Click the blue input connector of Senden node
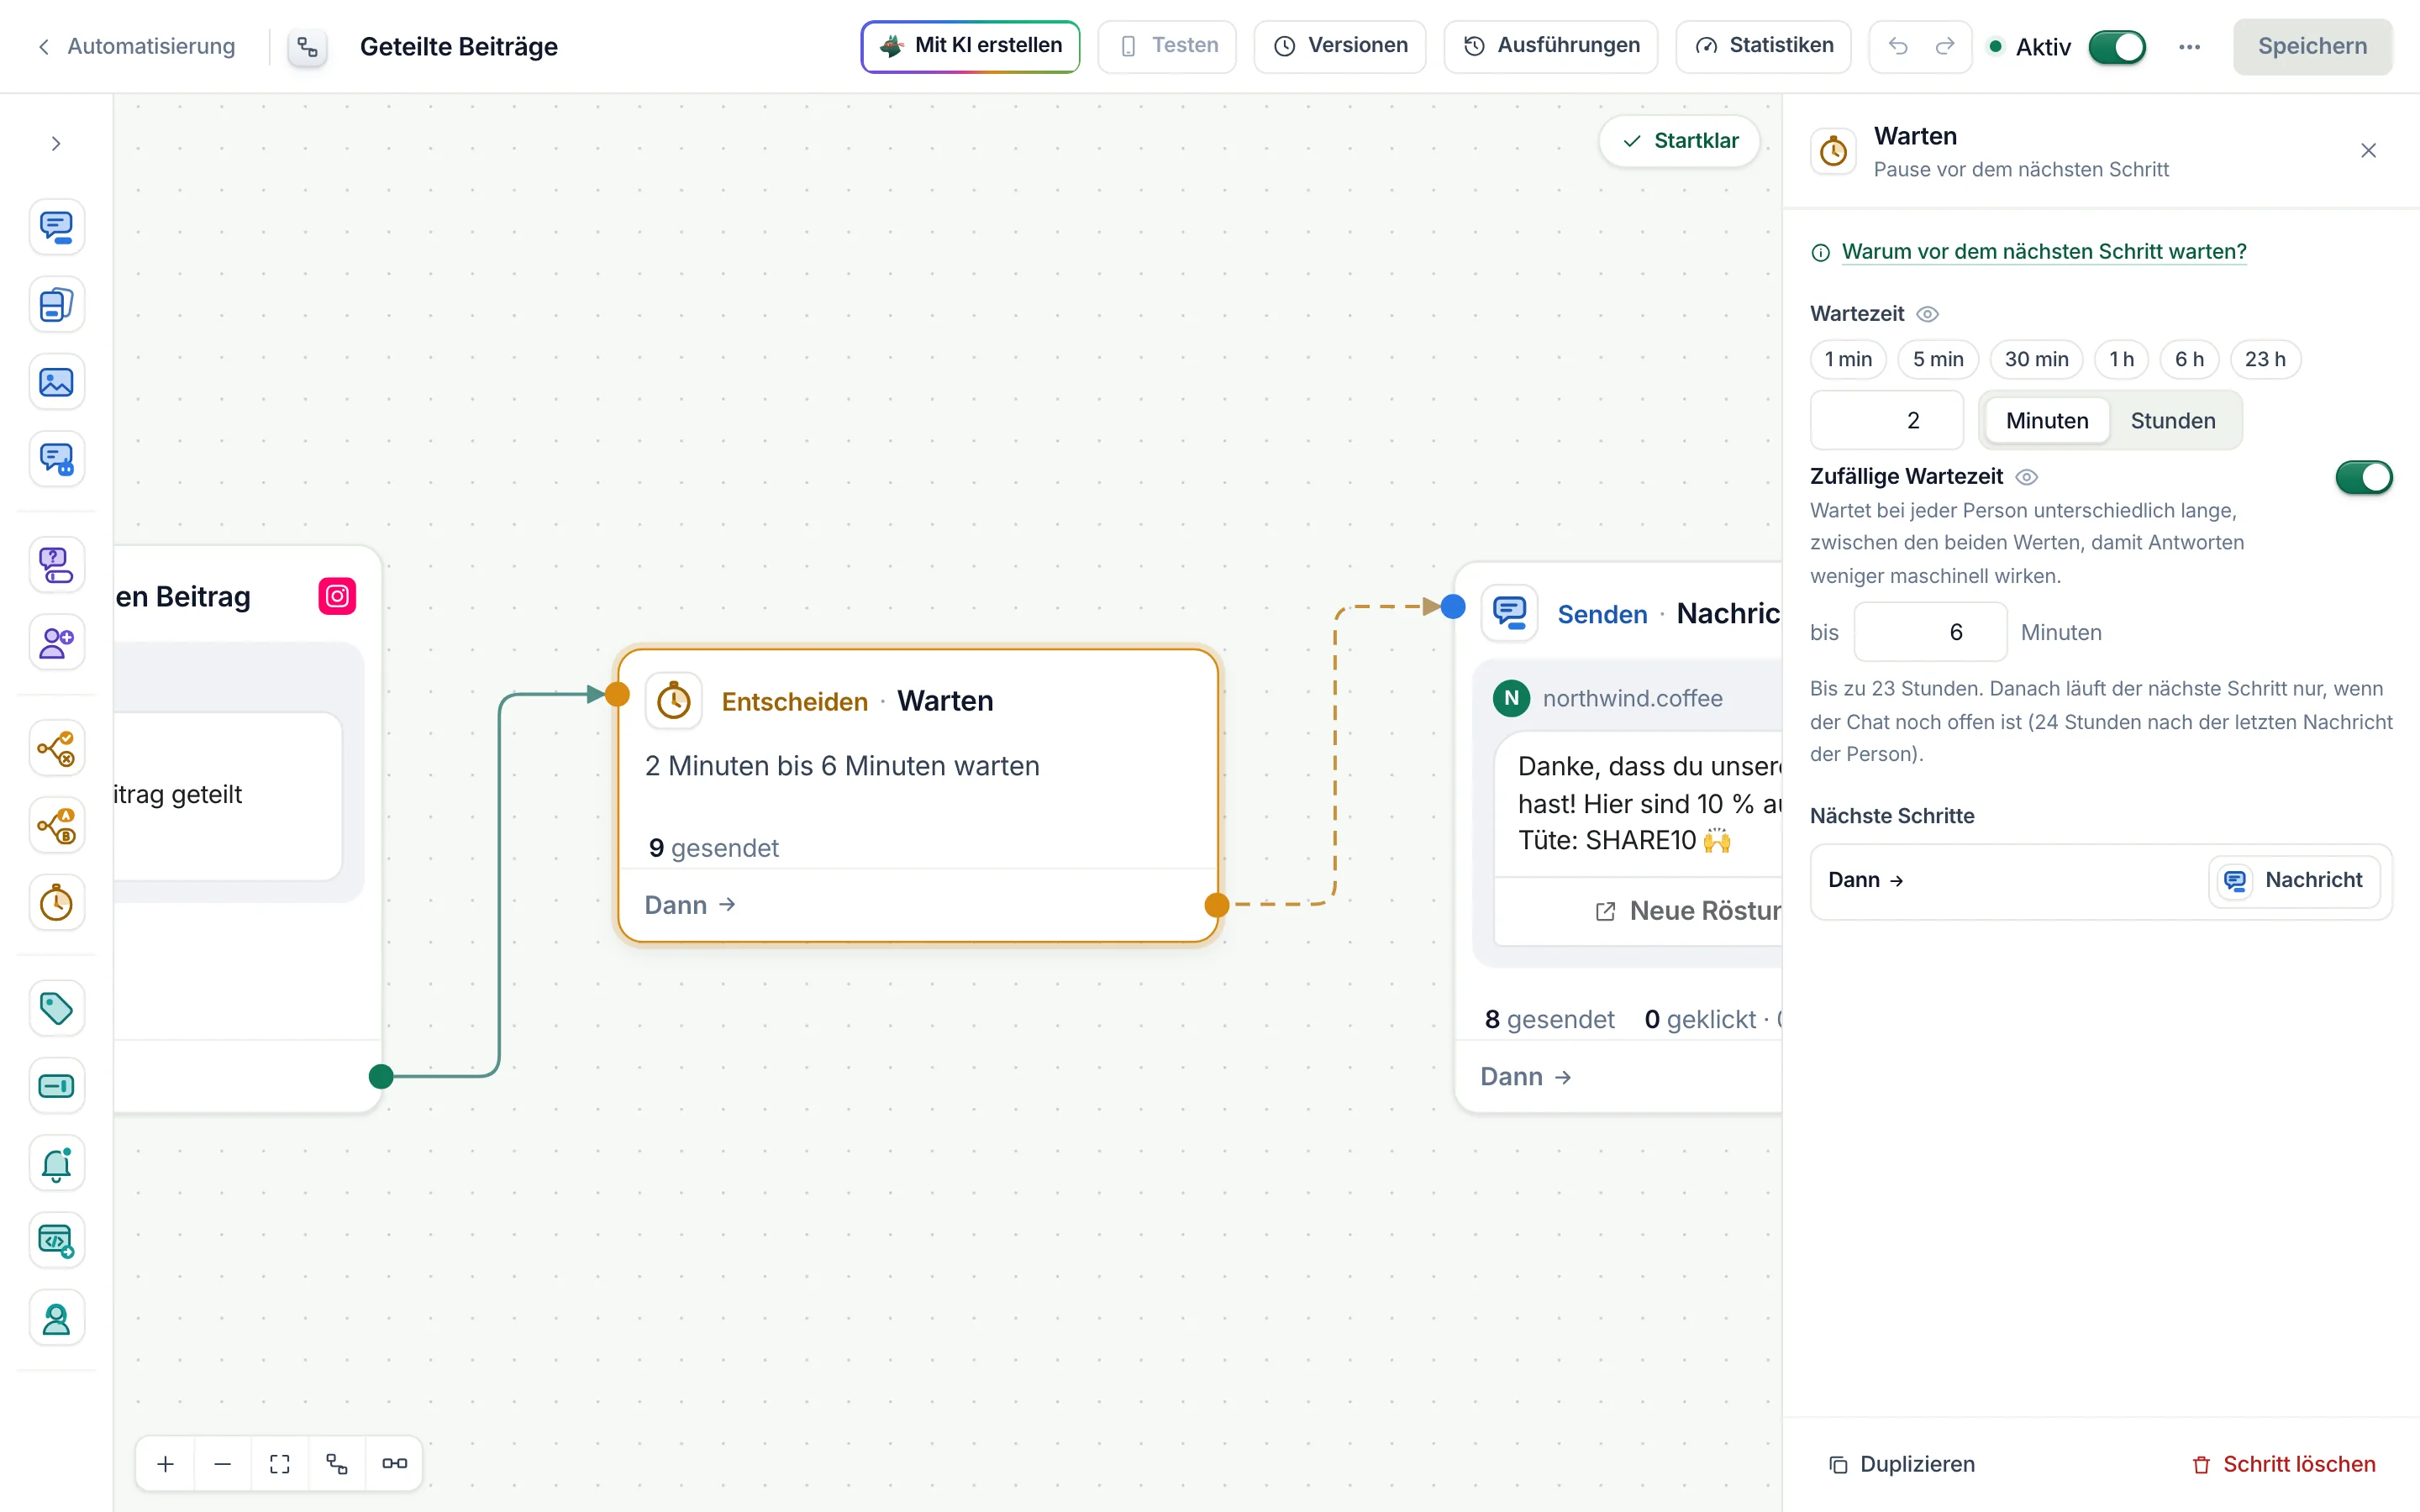Viewport: 2420px width, 1512px height. (1453, 606)
